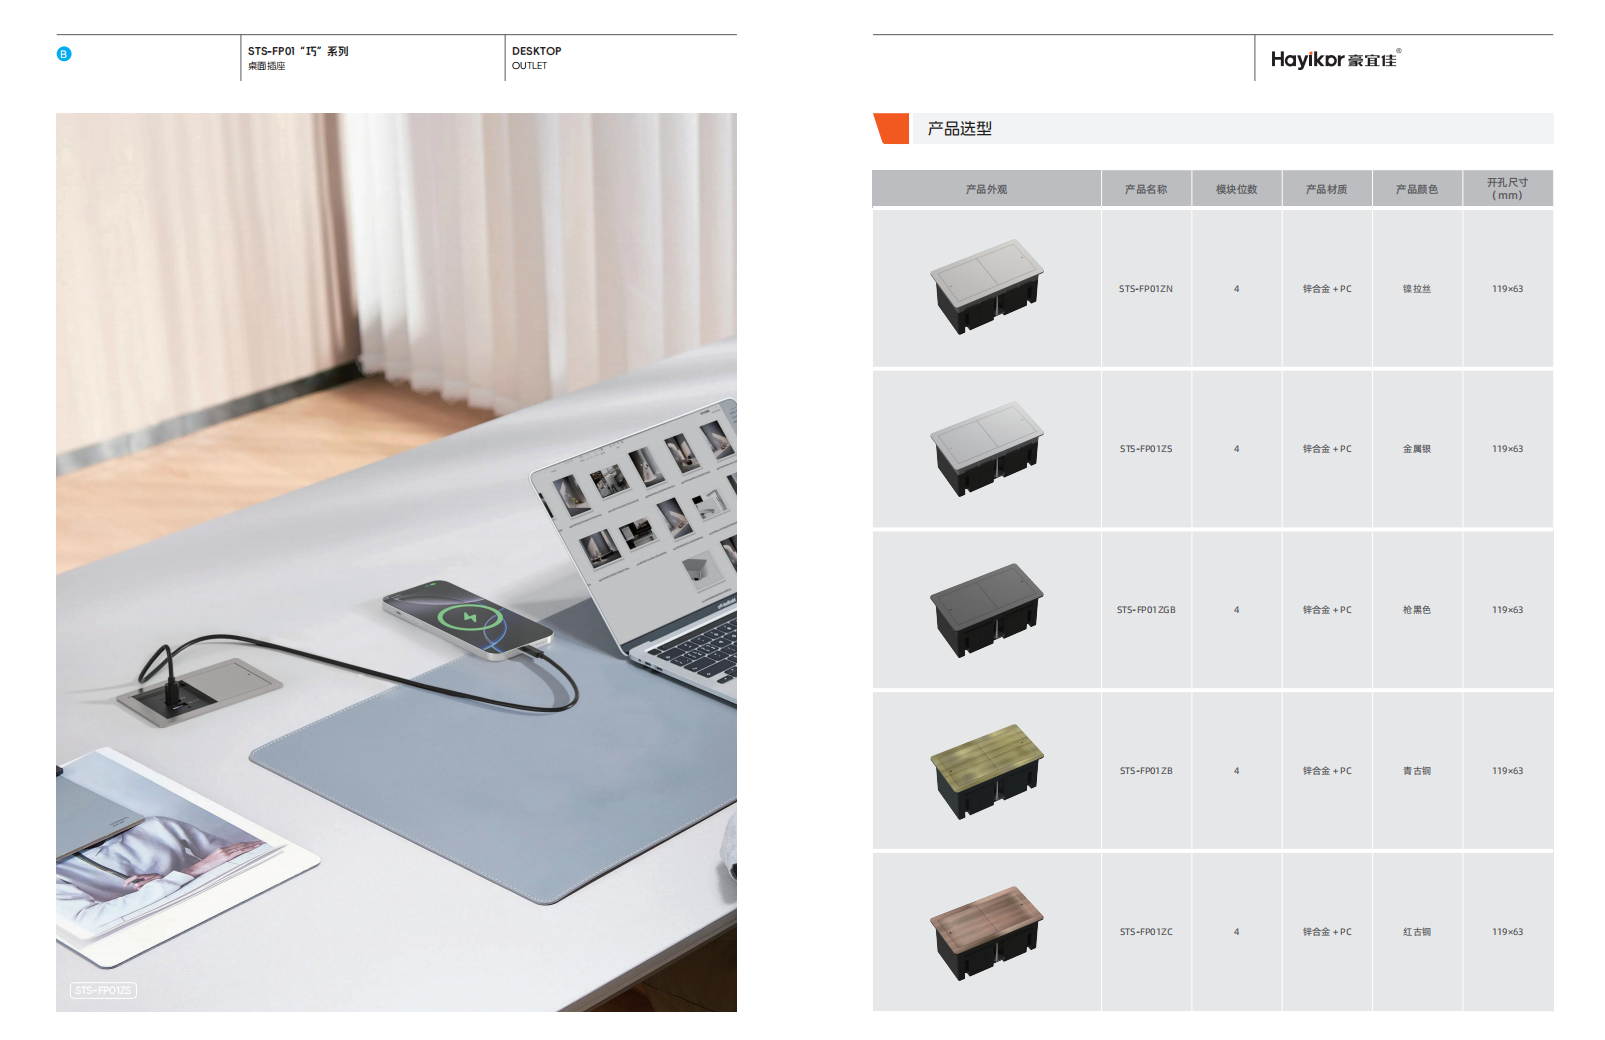Screen dimensions: 1605x1040
Task: Select the STS-FP01ZN brushed nickel outlet image
Action: tap(986, 287)
